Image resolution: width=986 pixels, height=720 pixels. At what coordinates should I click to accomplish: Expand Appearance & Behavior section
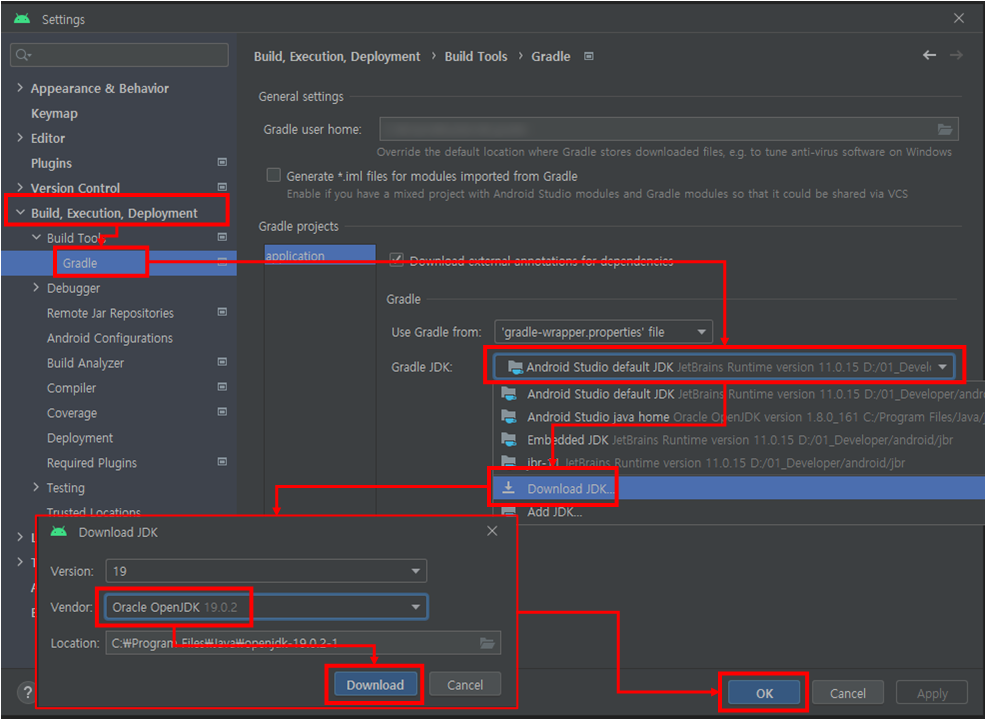[x=20, y=87]
